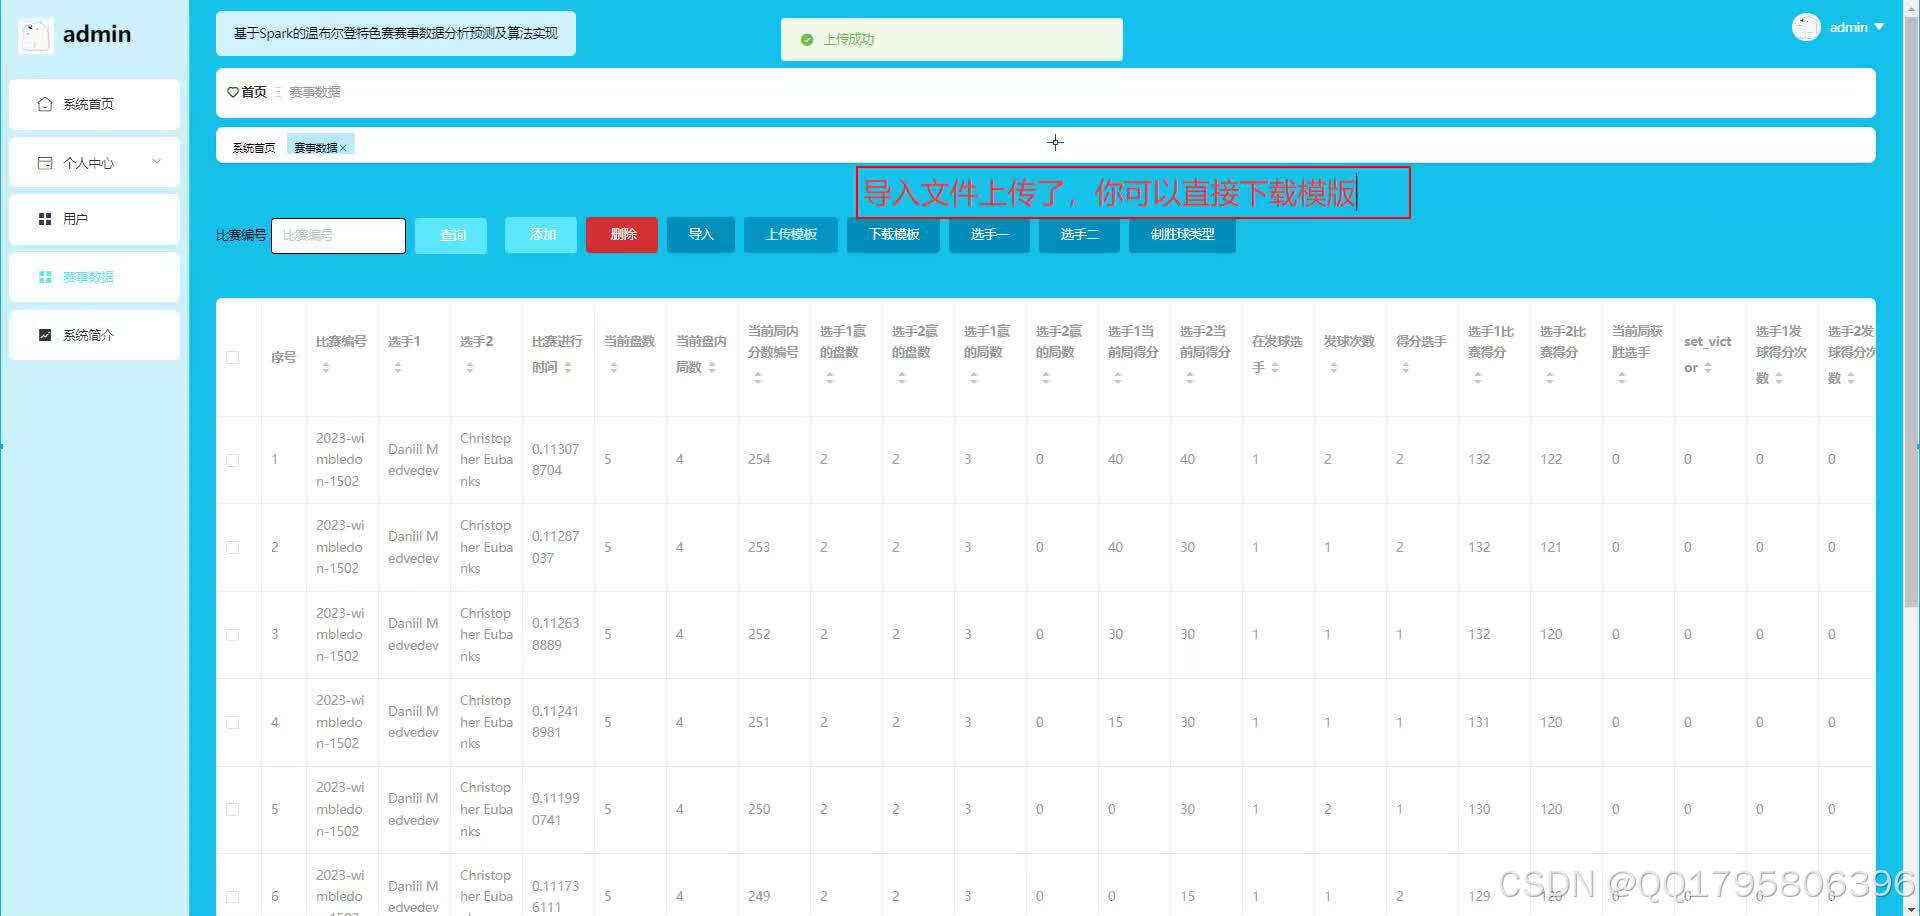1920x916 pixels.
Task: Click the admin logo icon top left
Action: click(34, 34)
